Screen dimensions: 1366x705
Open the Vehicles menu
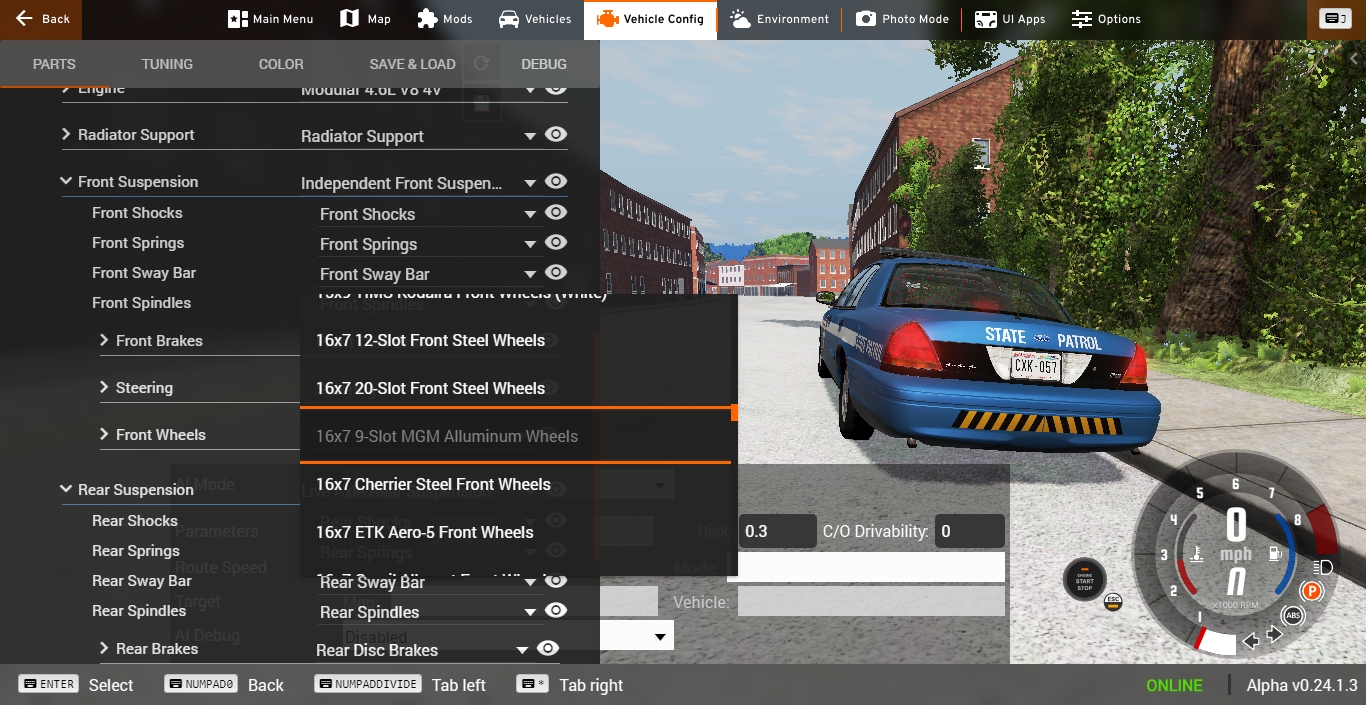[x=535, y=19]
